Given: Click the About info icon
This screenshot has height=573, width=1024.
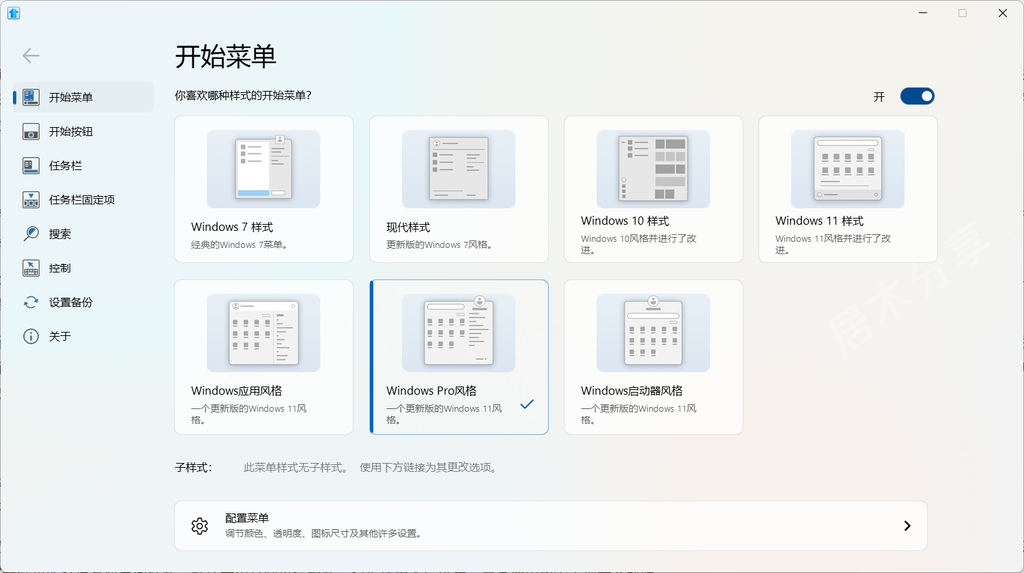Looking at the screenshot, I should pos(31,336).
